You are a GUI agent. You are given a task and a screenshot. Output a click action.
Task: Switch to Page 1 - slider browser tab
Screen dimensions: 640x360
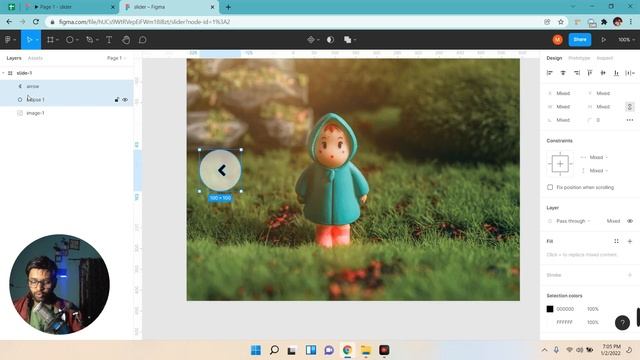69,7
